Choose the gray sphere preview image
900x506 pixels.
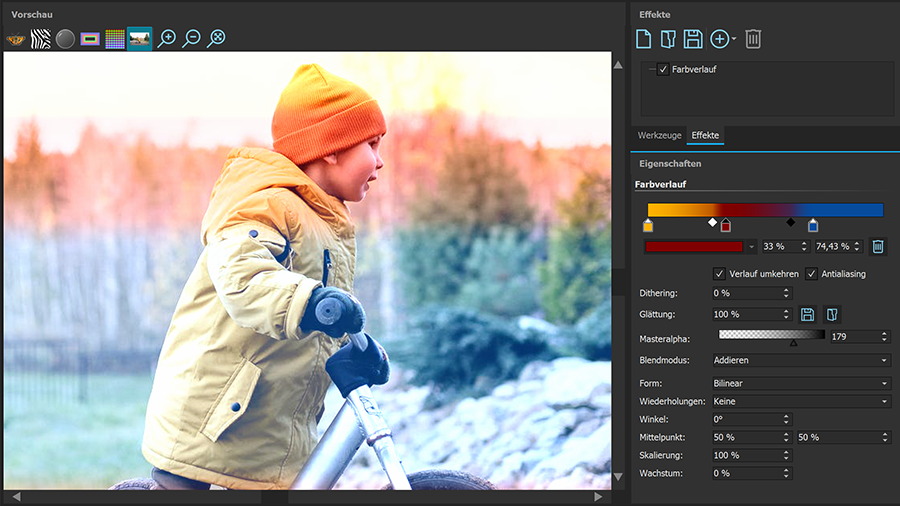point(66,39)
